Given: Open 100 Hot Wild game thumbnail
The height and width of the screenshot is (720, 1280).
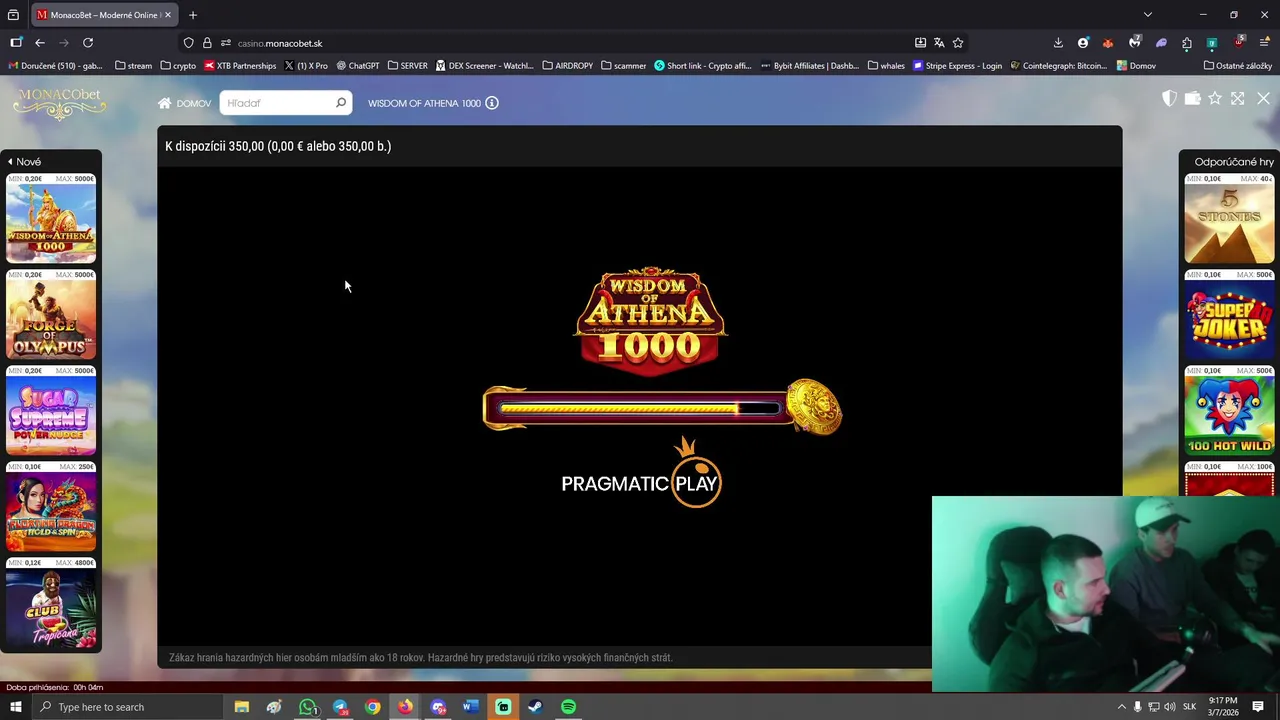Looking at the screenshot, I should pos(1229,411).
